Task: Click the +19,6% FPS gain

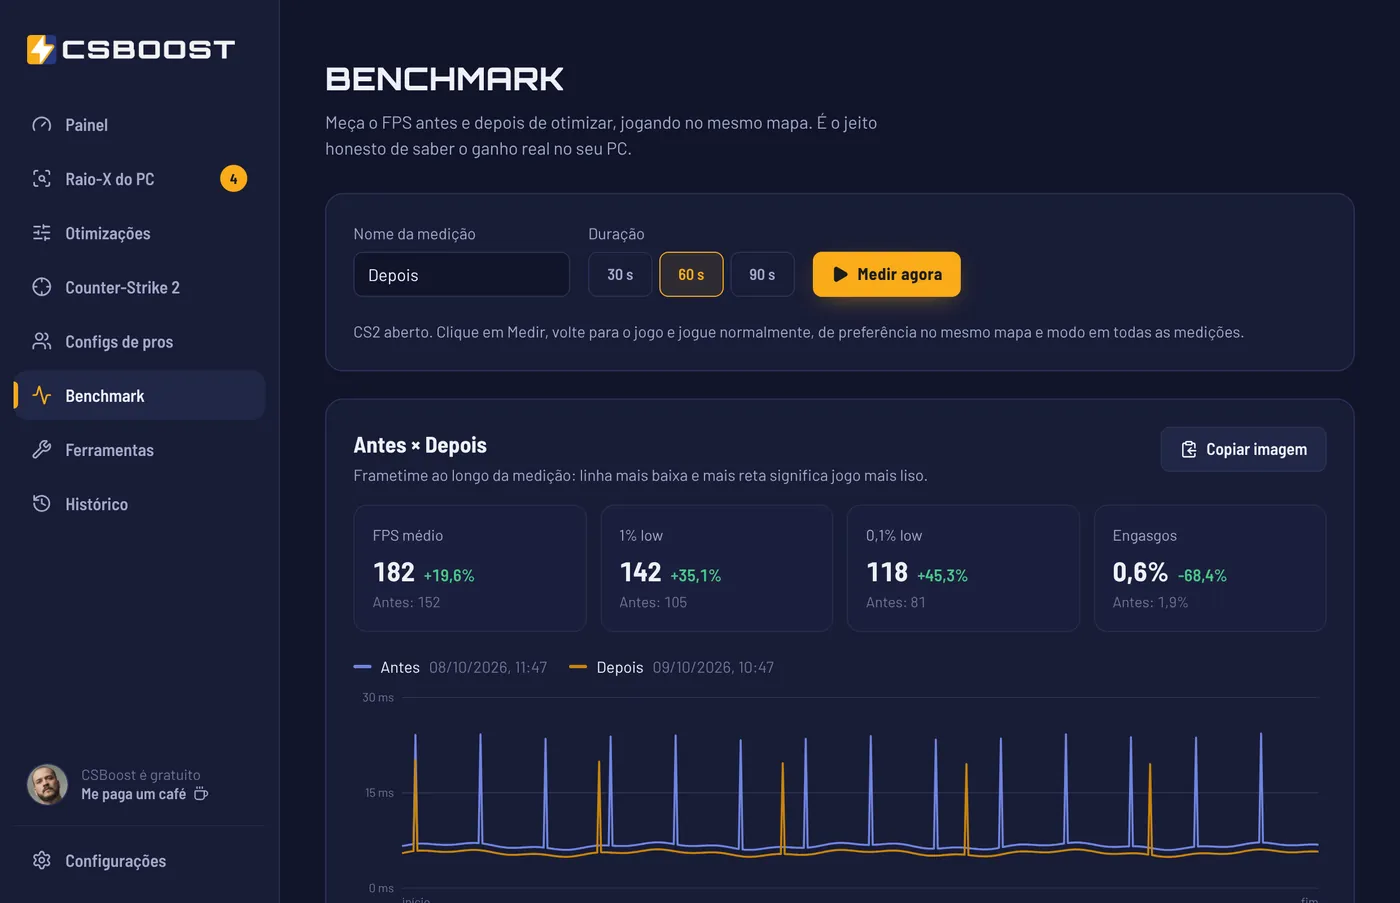Action: click(x=449, y=576)
